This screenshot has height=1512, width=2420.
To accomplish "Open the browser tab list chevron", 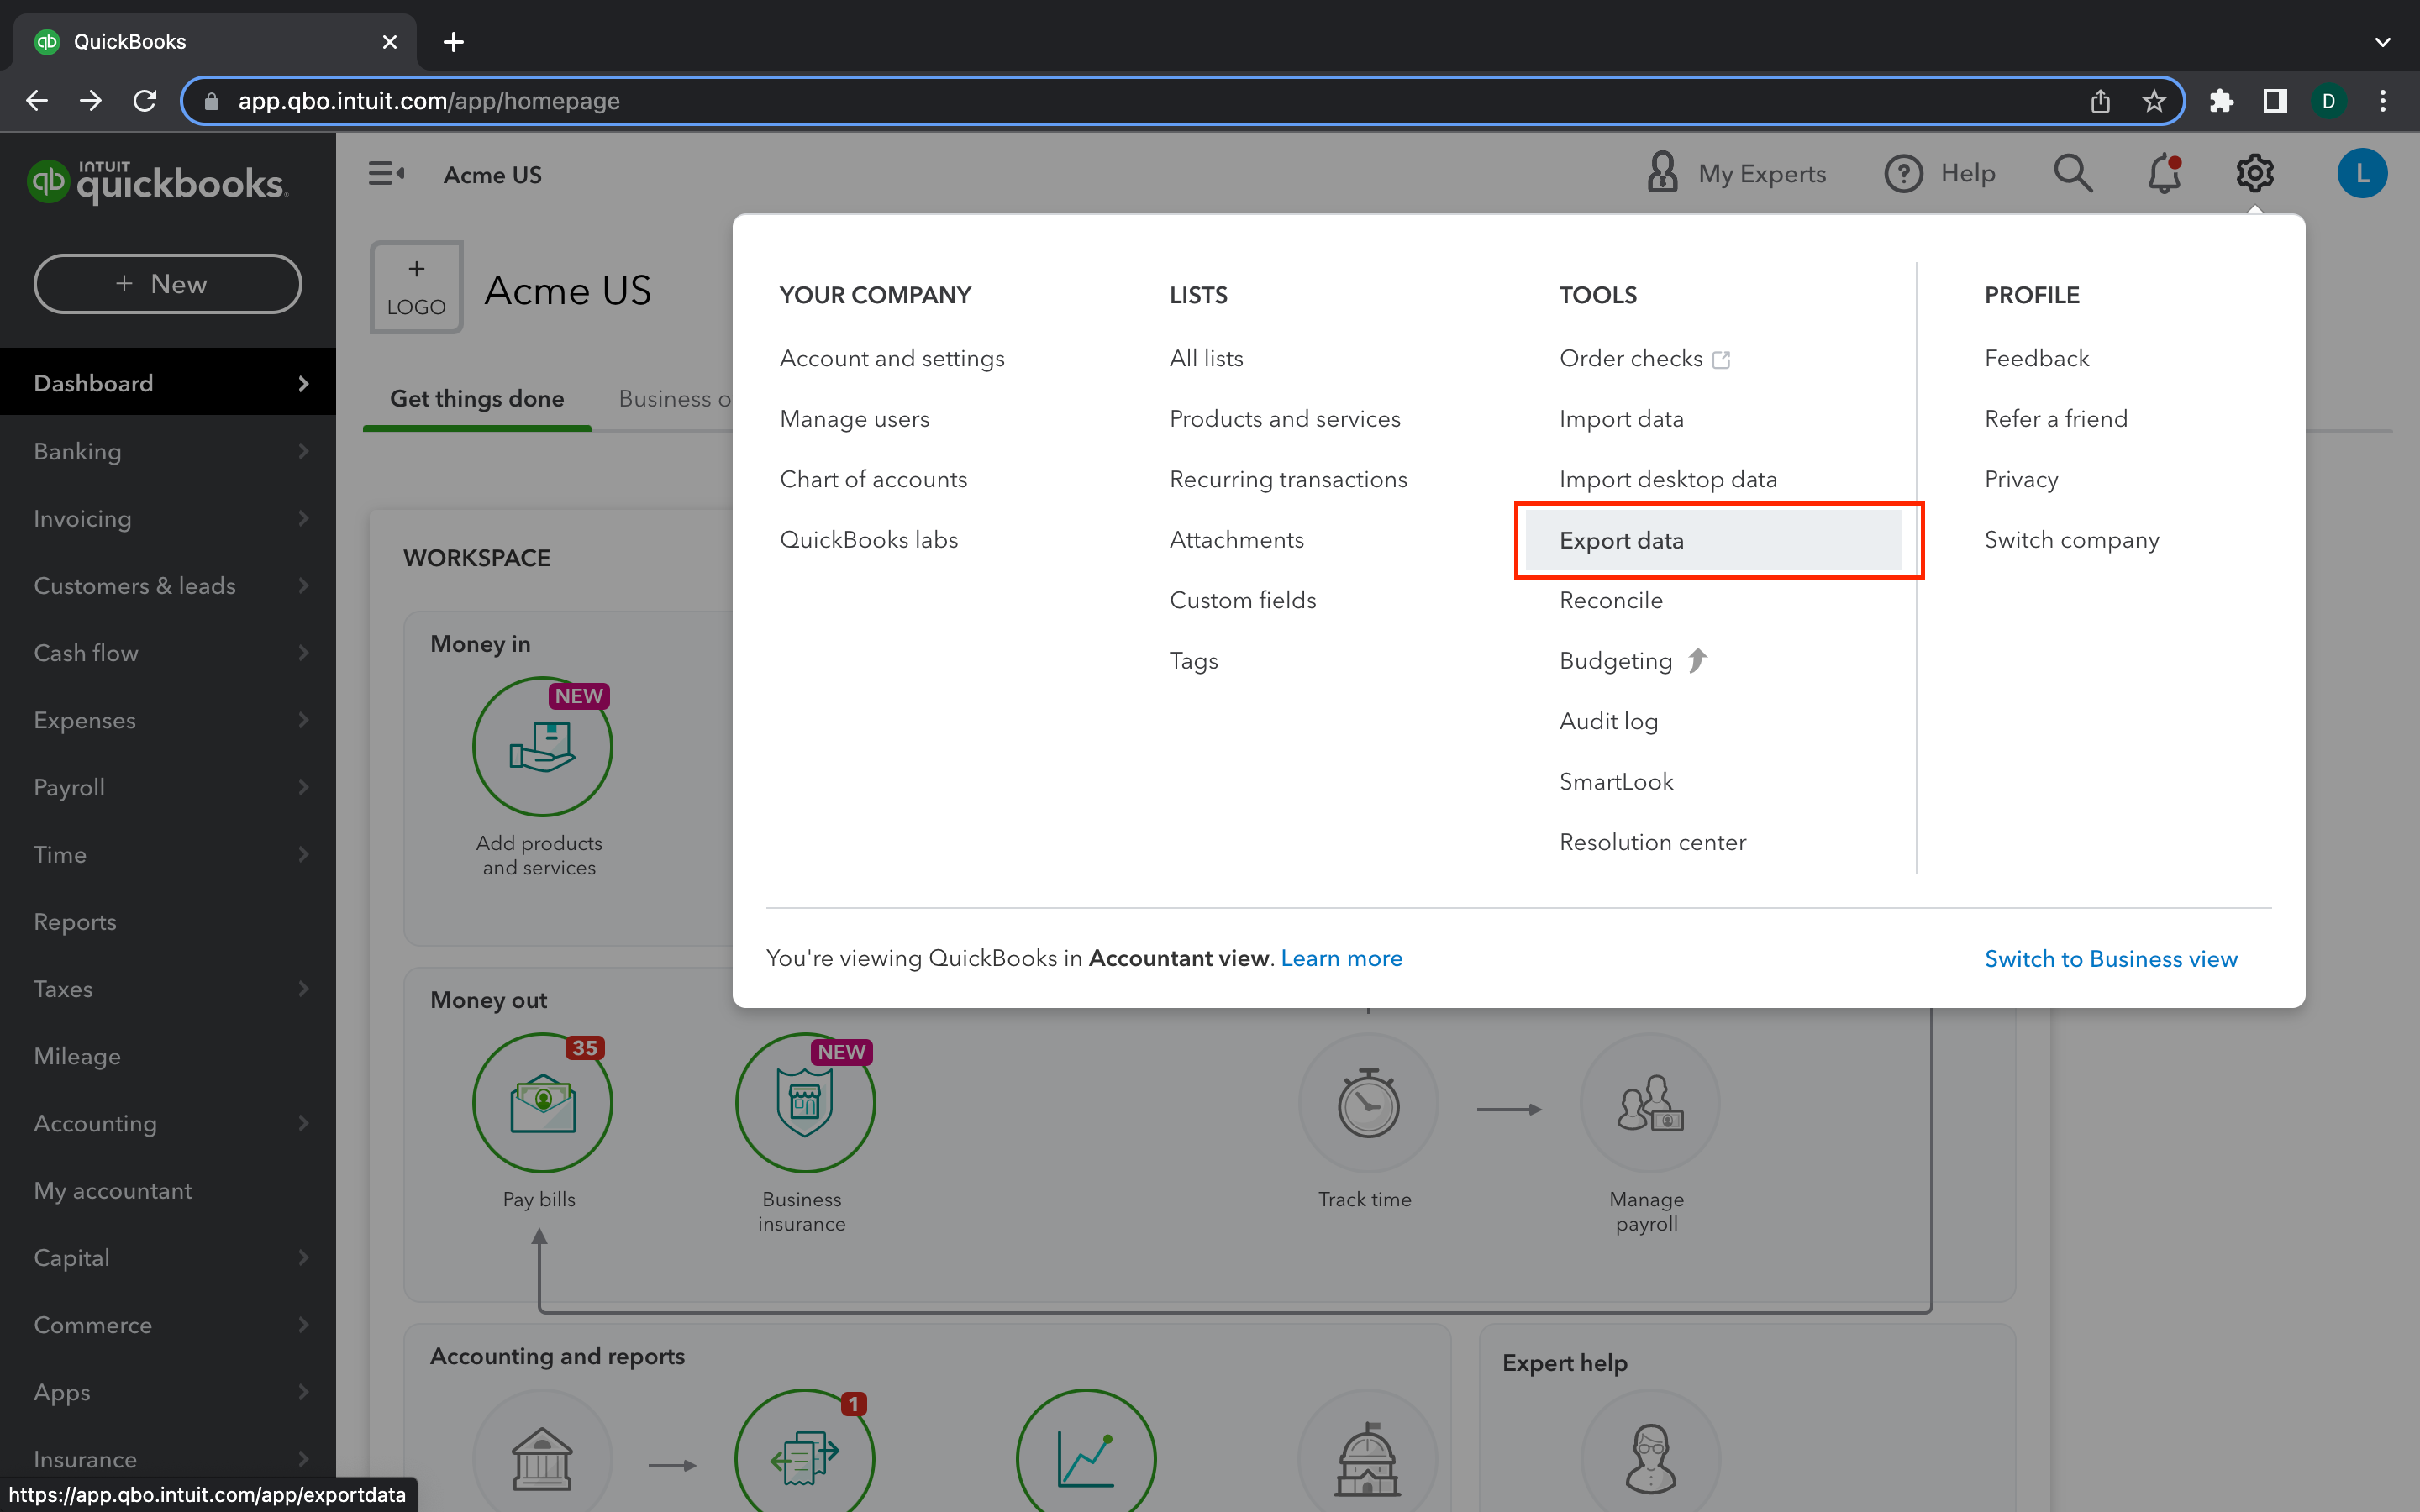I will pyautogui.click(x=2382, y=42).
